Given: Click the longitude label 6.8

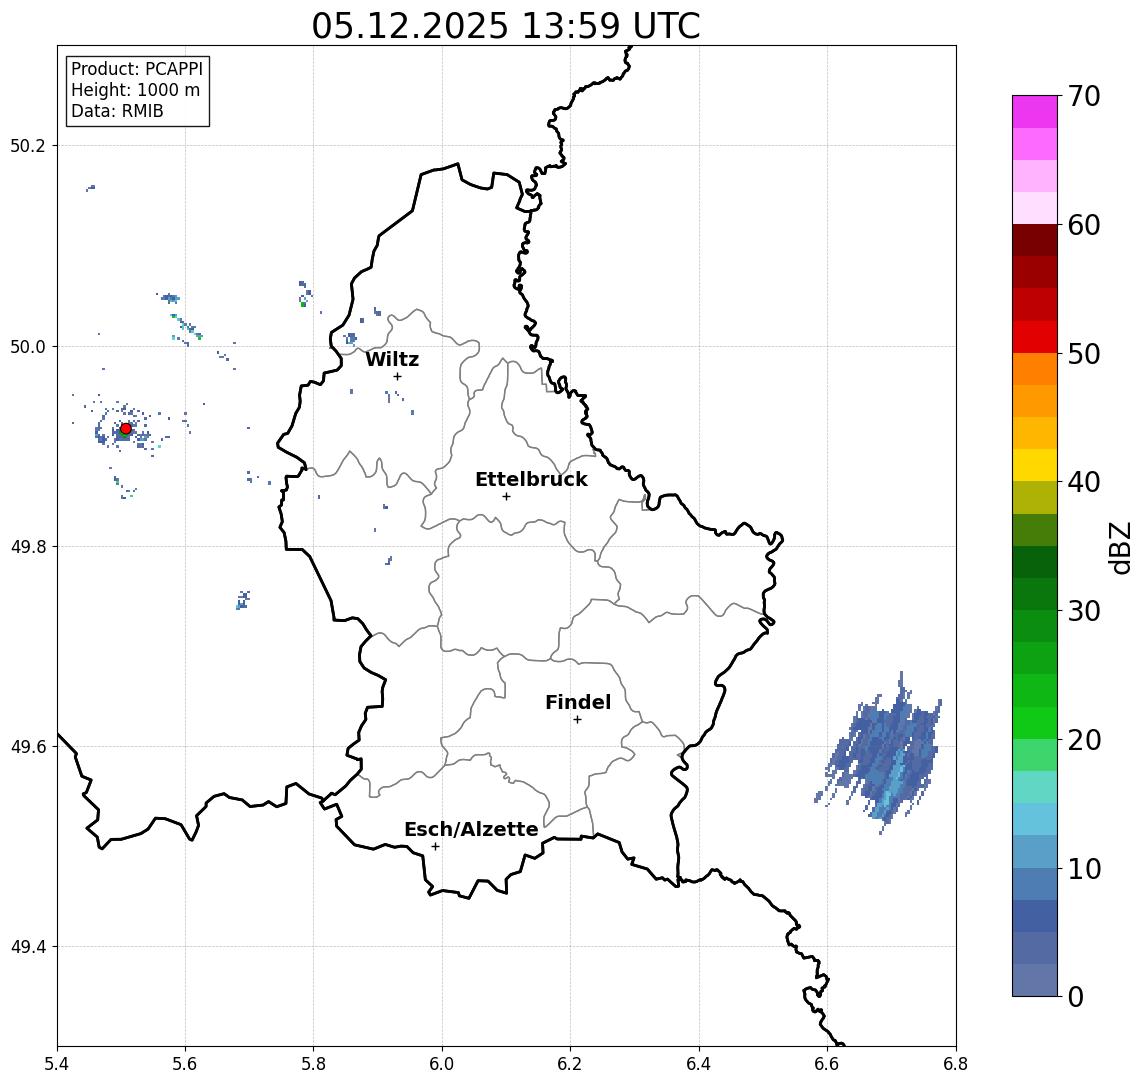Looking at the screenshot, I should tap(956, 1064).
